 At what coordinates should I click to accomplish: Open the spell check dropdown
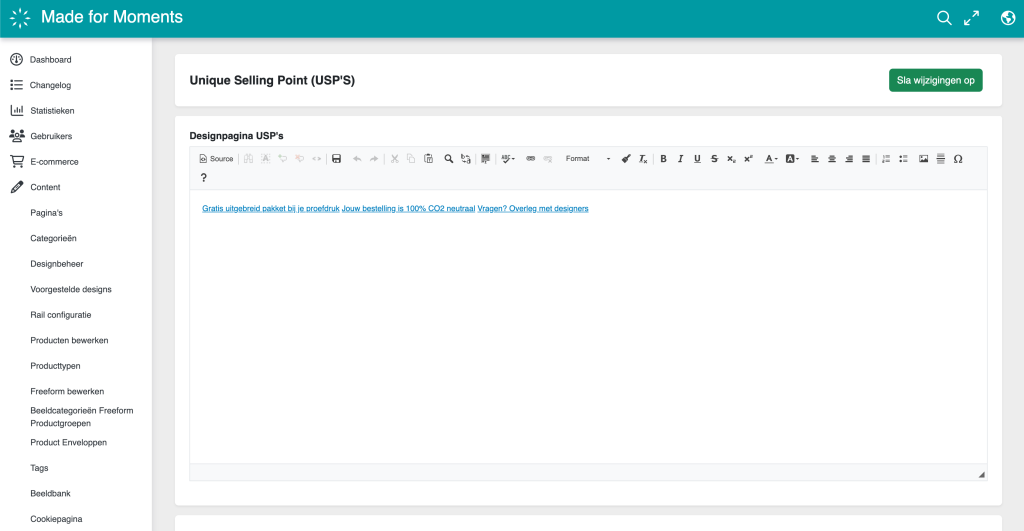tap(508, 159)
